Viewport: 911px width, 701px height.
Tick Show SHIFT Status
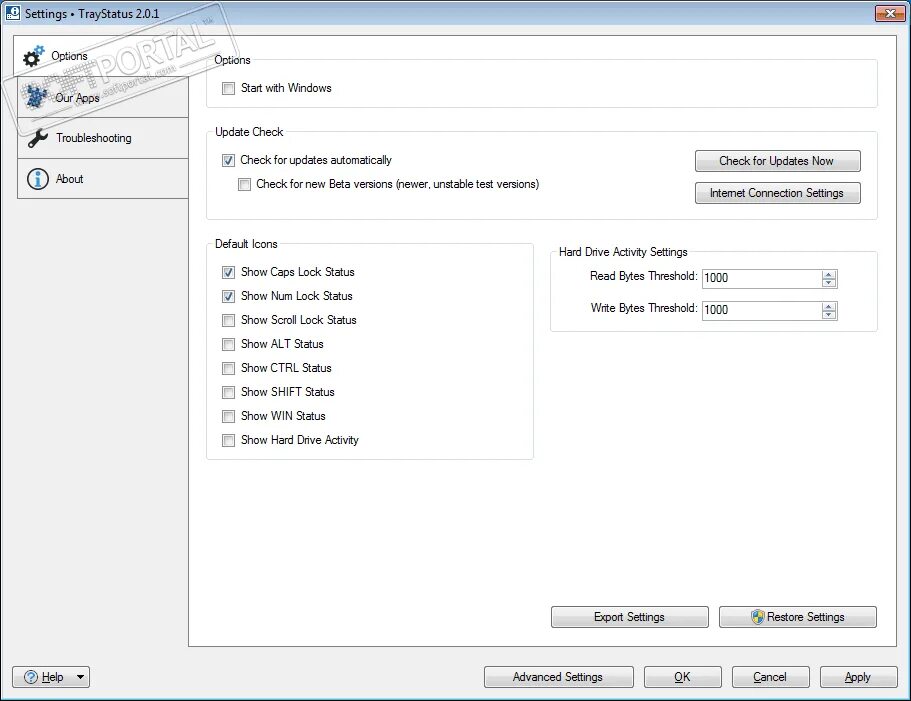tap(228, 393)
